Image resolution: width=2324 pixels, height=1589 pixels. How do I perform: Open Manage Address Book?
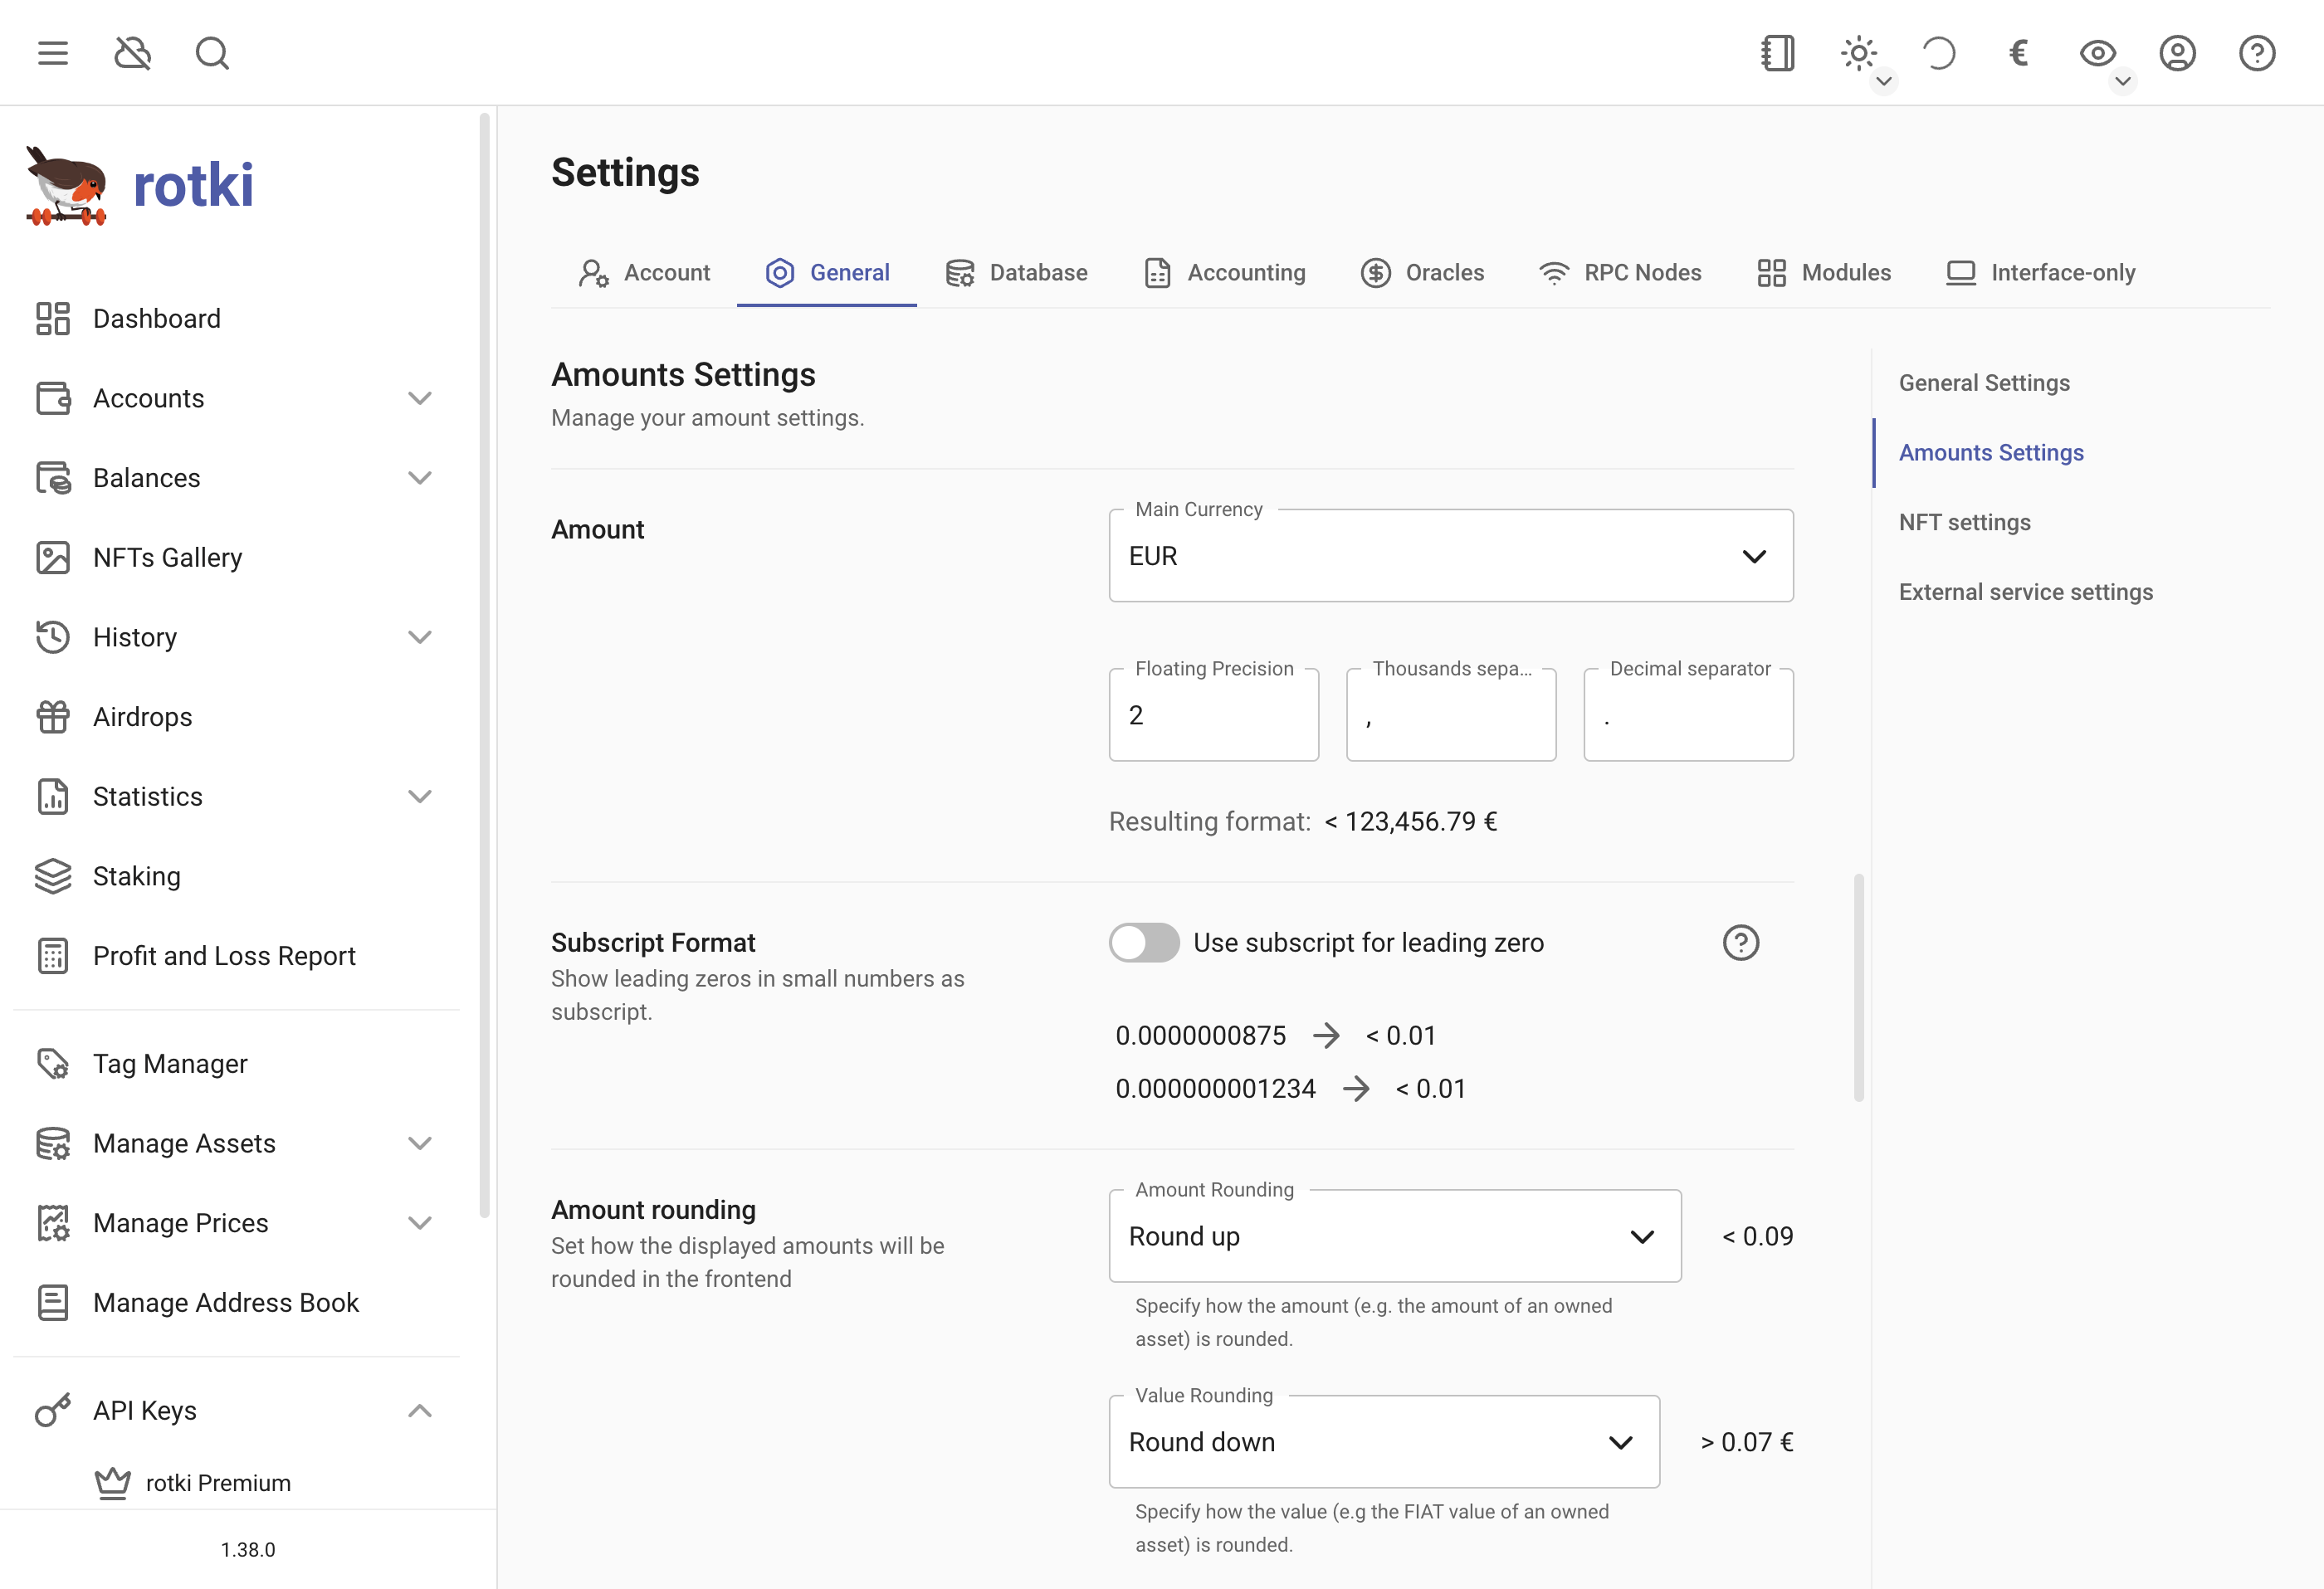(237, 1302)
